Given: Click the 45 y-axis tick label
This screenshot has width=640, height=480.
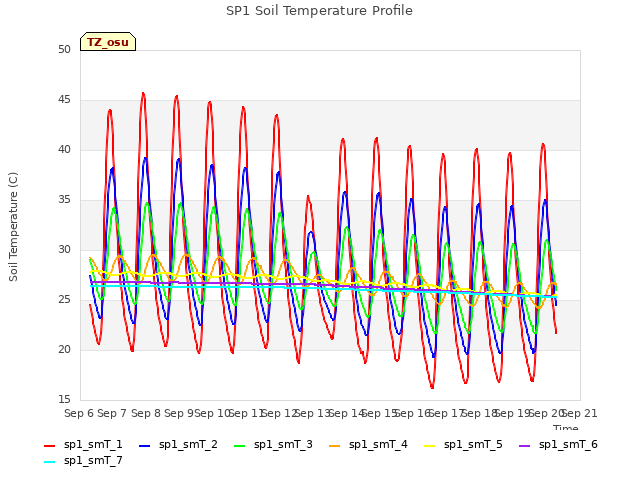Looking at the screenshot, I should coord(64,100).
